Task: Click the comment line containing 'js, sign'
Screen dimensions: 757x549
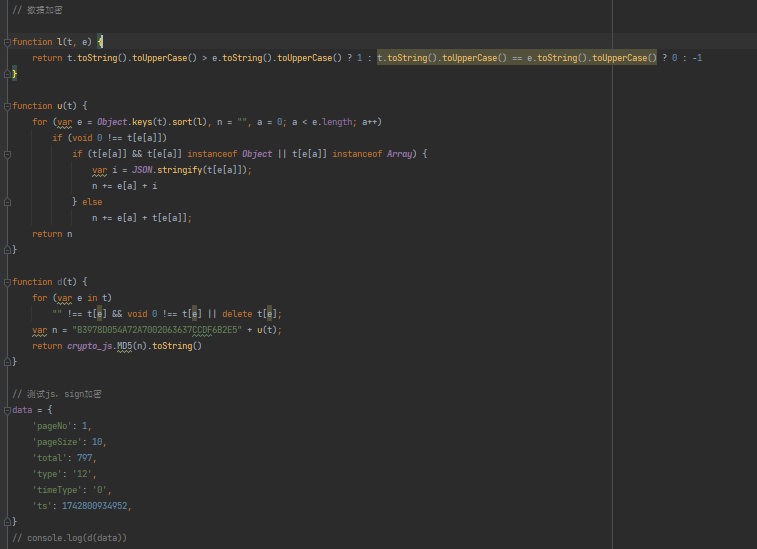Action: 57,394
